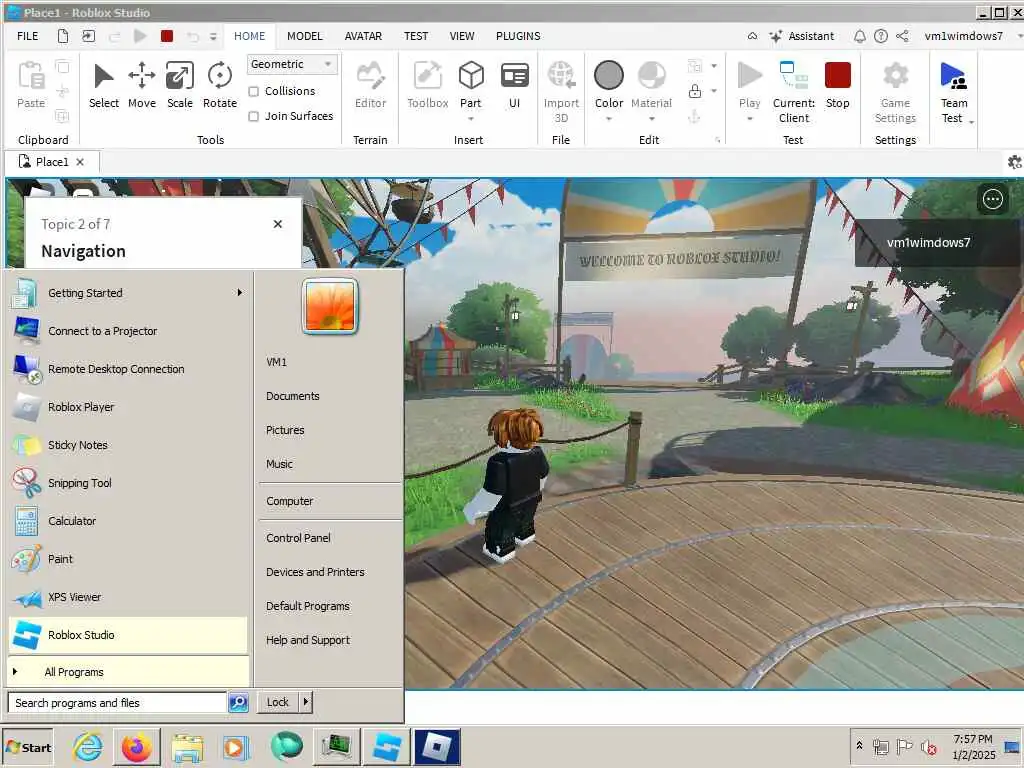The height and width of the screenshot is (768, 1024).
Task: Open the Lock button's shutdown options arrow
Action: 306,702
